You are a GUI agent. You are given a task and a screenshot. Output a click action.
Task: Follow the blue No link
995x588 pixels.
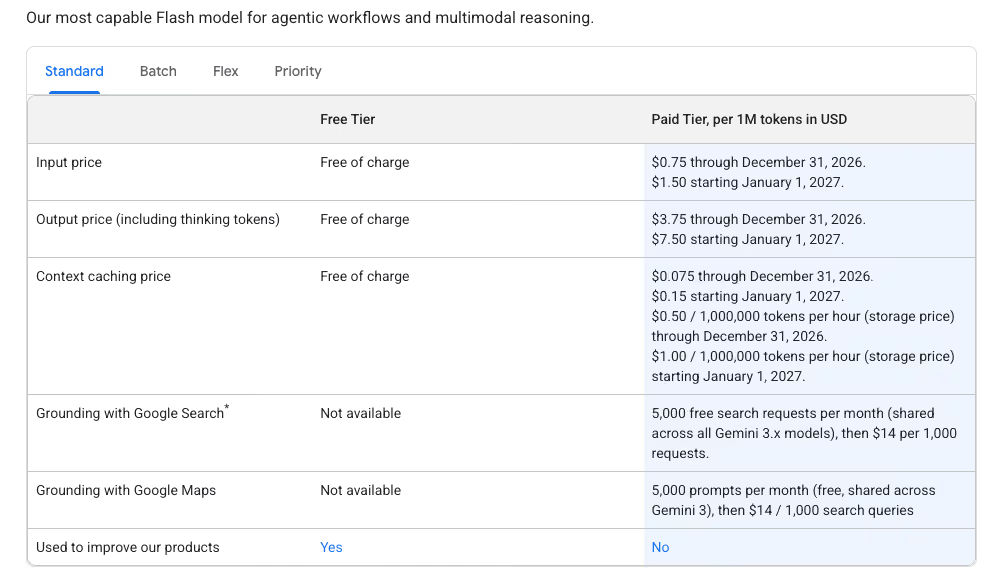pyautogui.click(x=660, y=547)
